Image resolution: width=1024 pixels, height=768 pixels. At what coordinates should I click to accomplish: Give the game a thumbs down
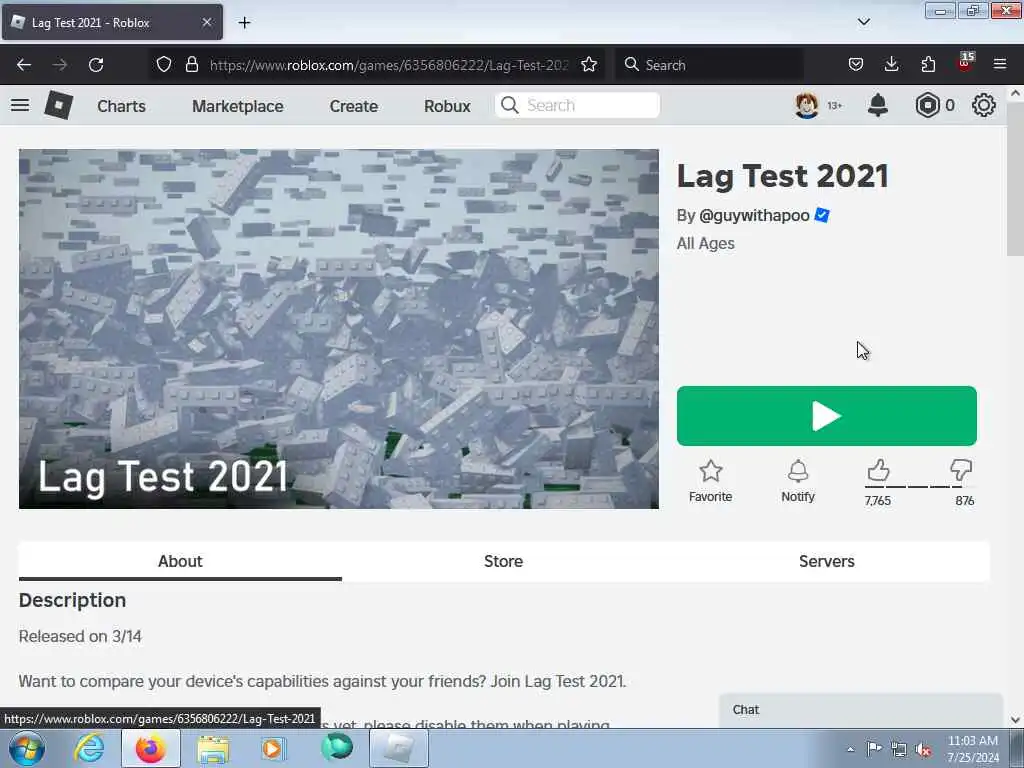[x=961, y=470]
